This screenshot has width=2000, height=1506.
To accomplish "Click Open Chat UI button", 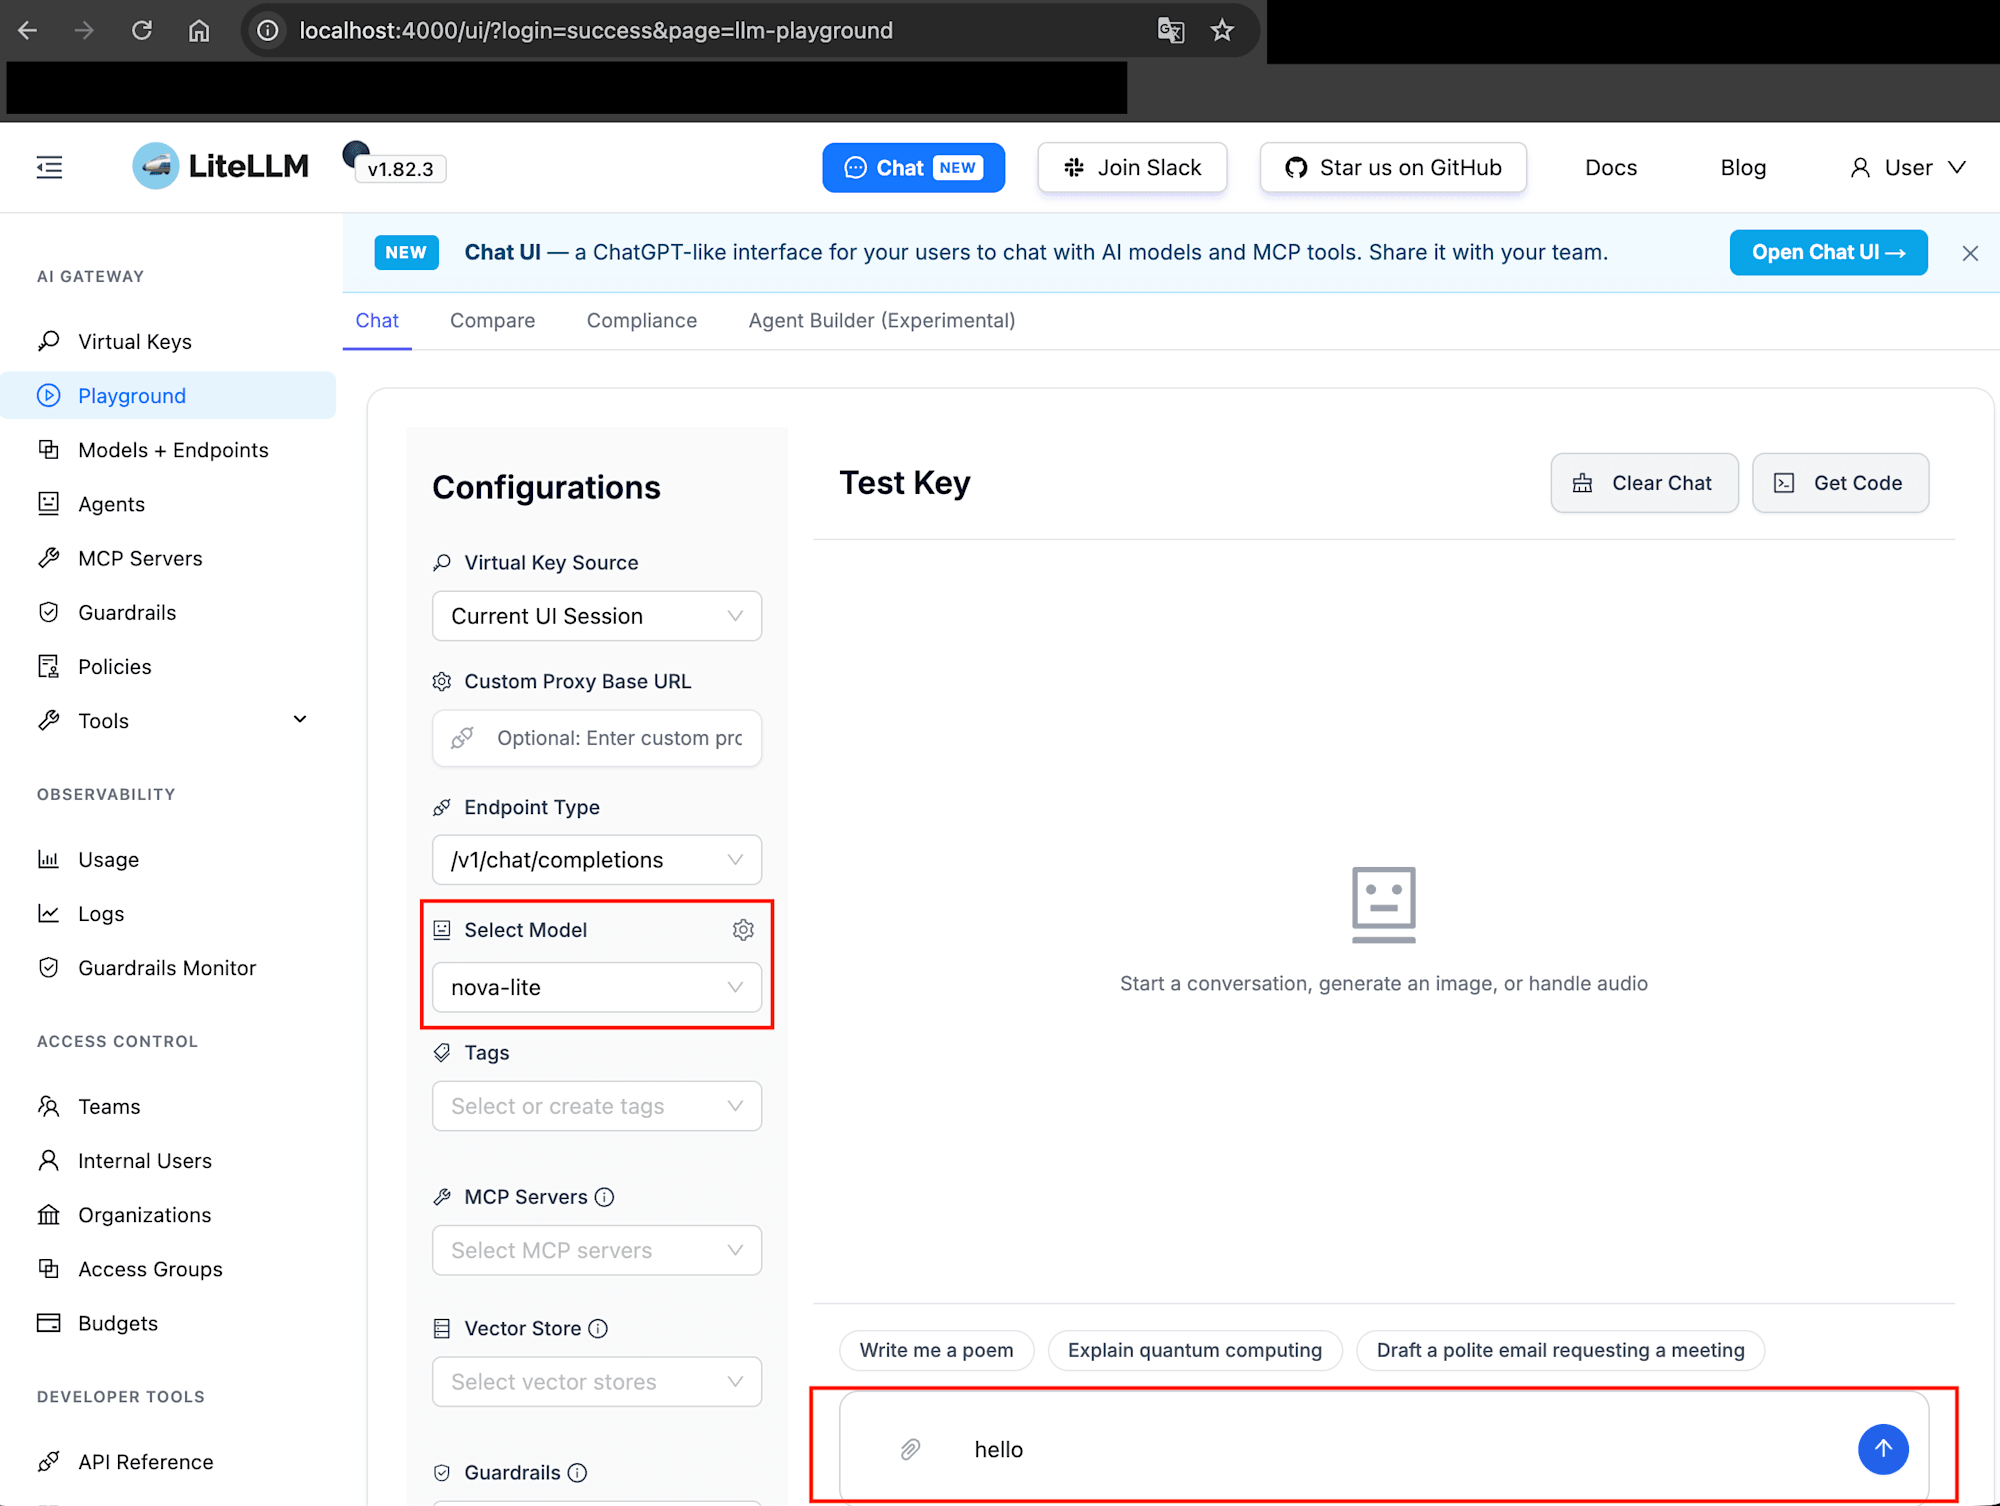I will [x=1828, y=253].
